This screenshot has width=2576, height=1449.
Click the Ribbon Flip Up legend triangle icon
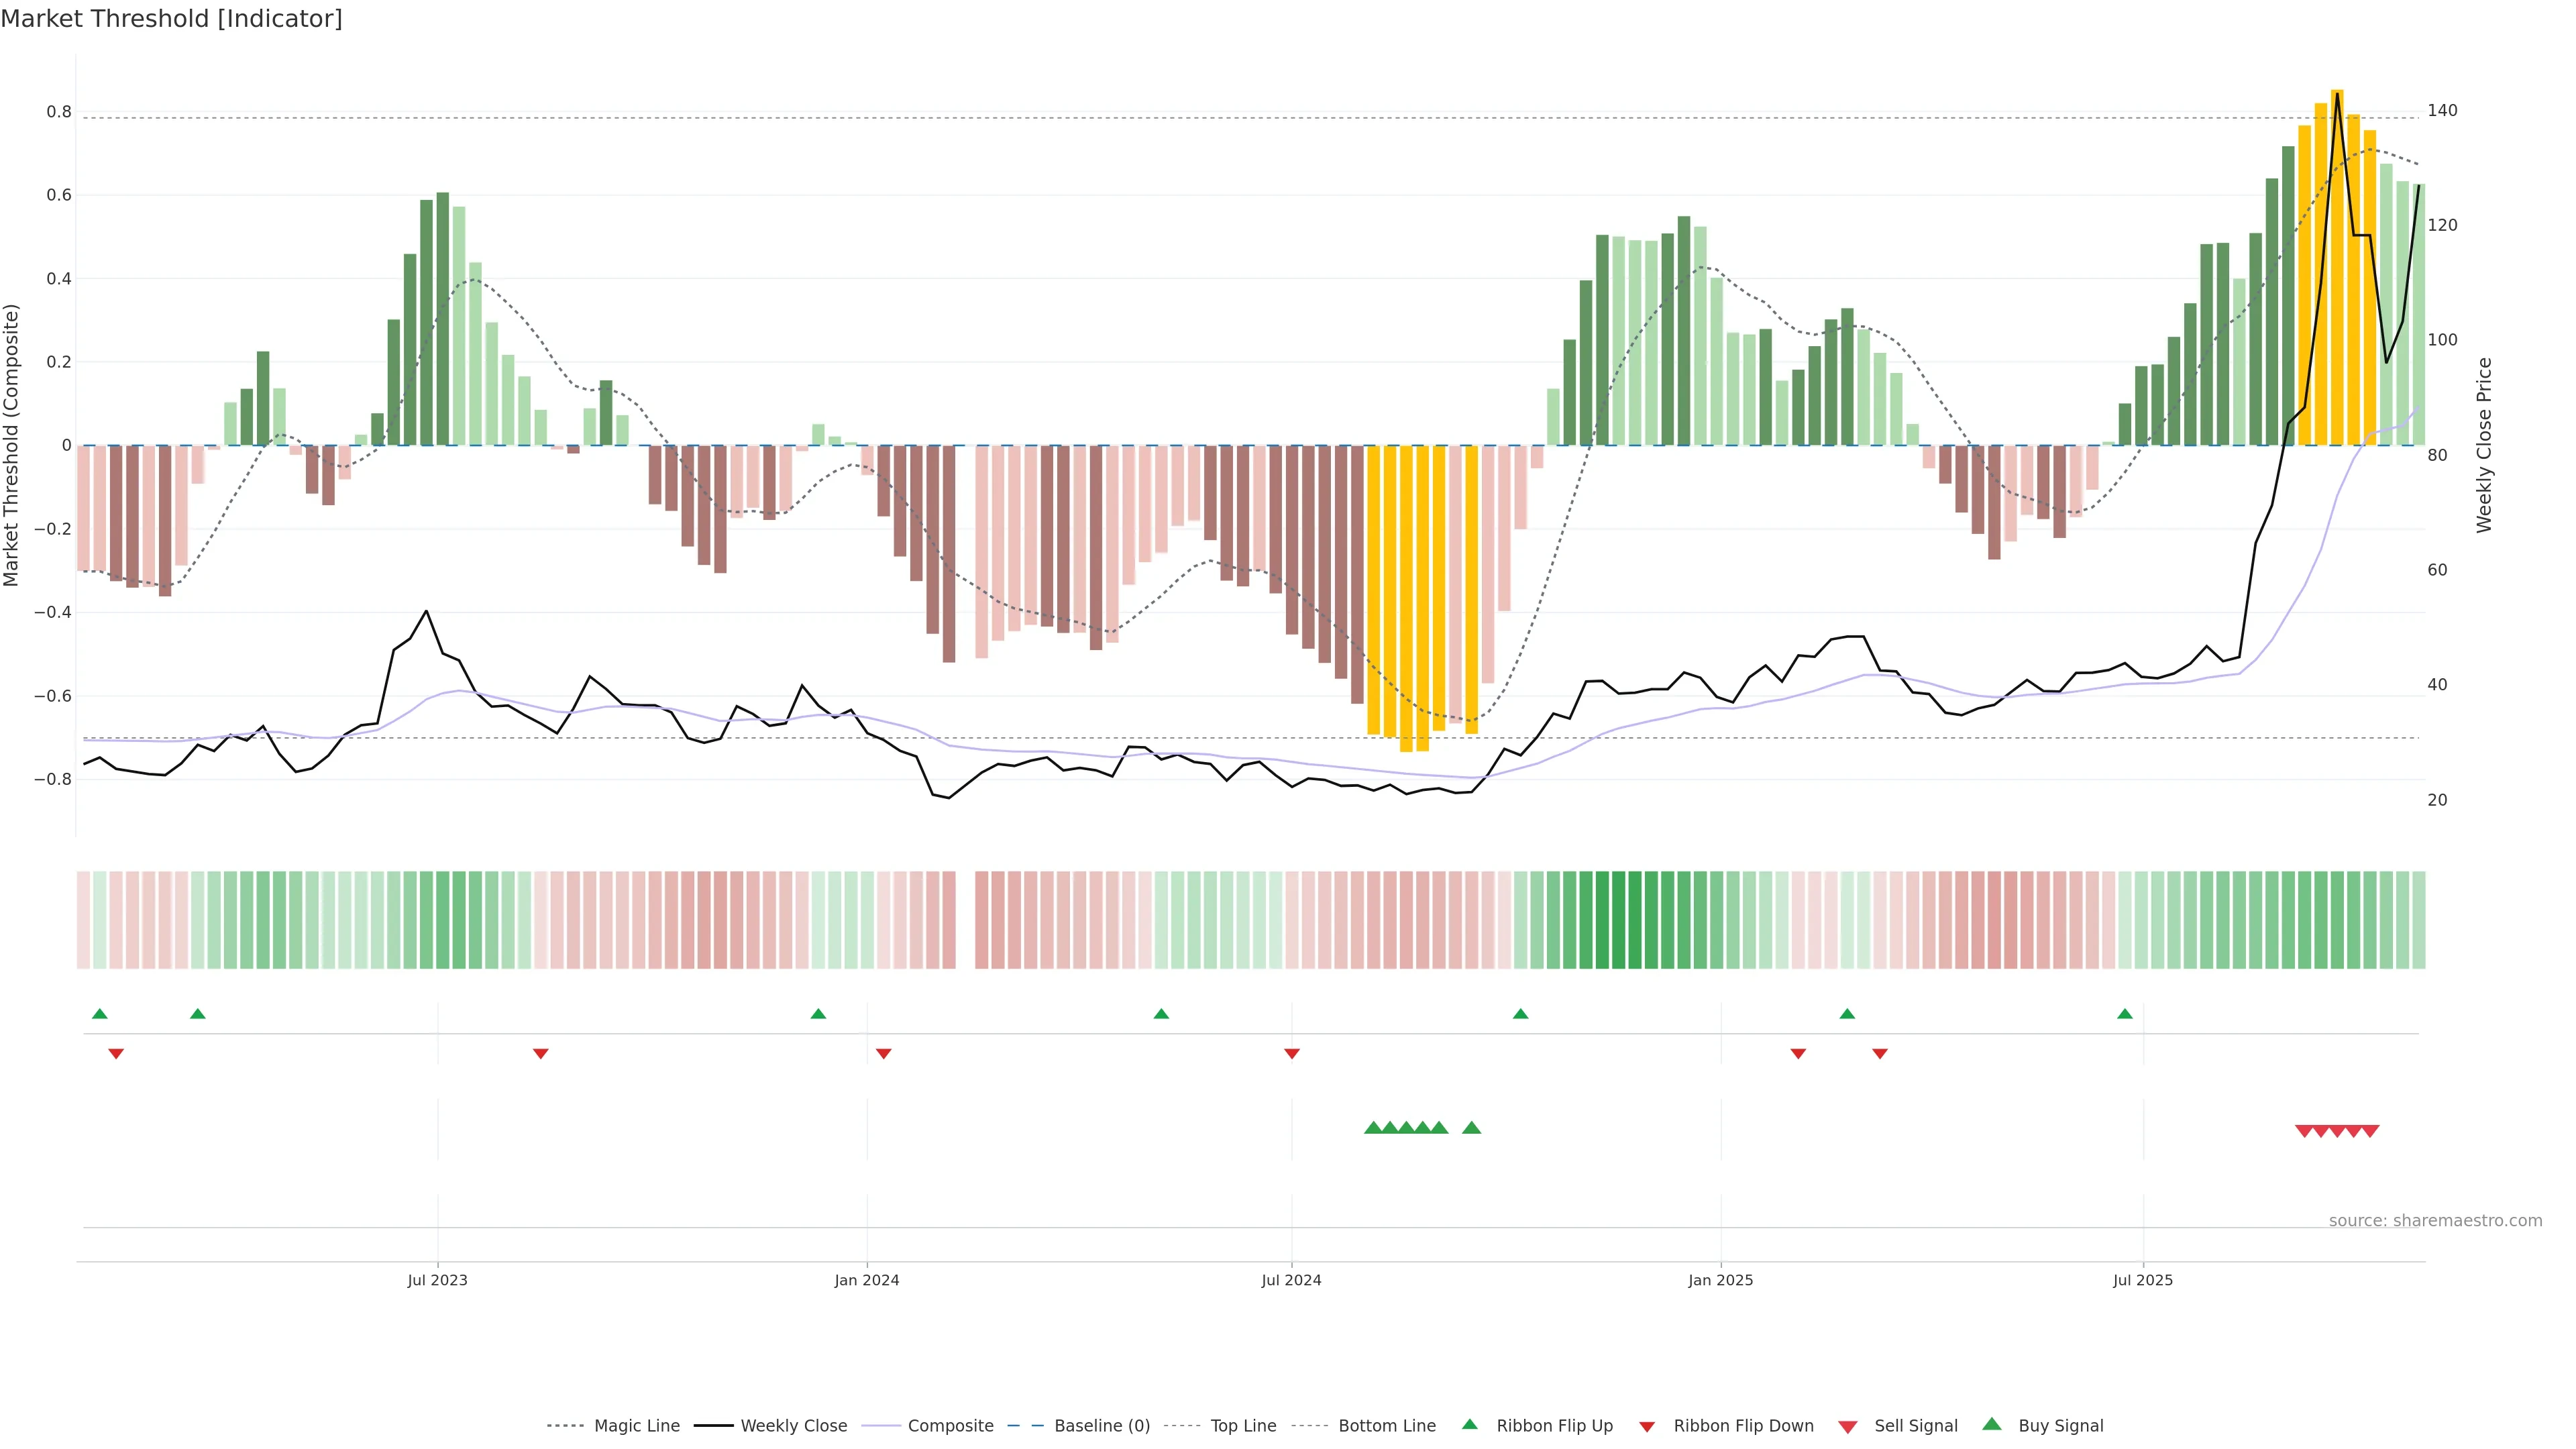click(x=1469, y=1424)
